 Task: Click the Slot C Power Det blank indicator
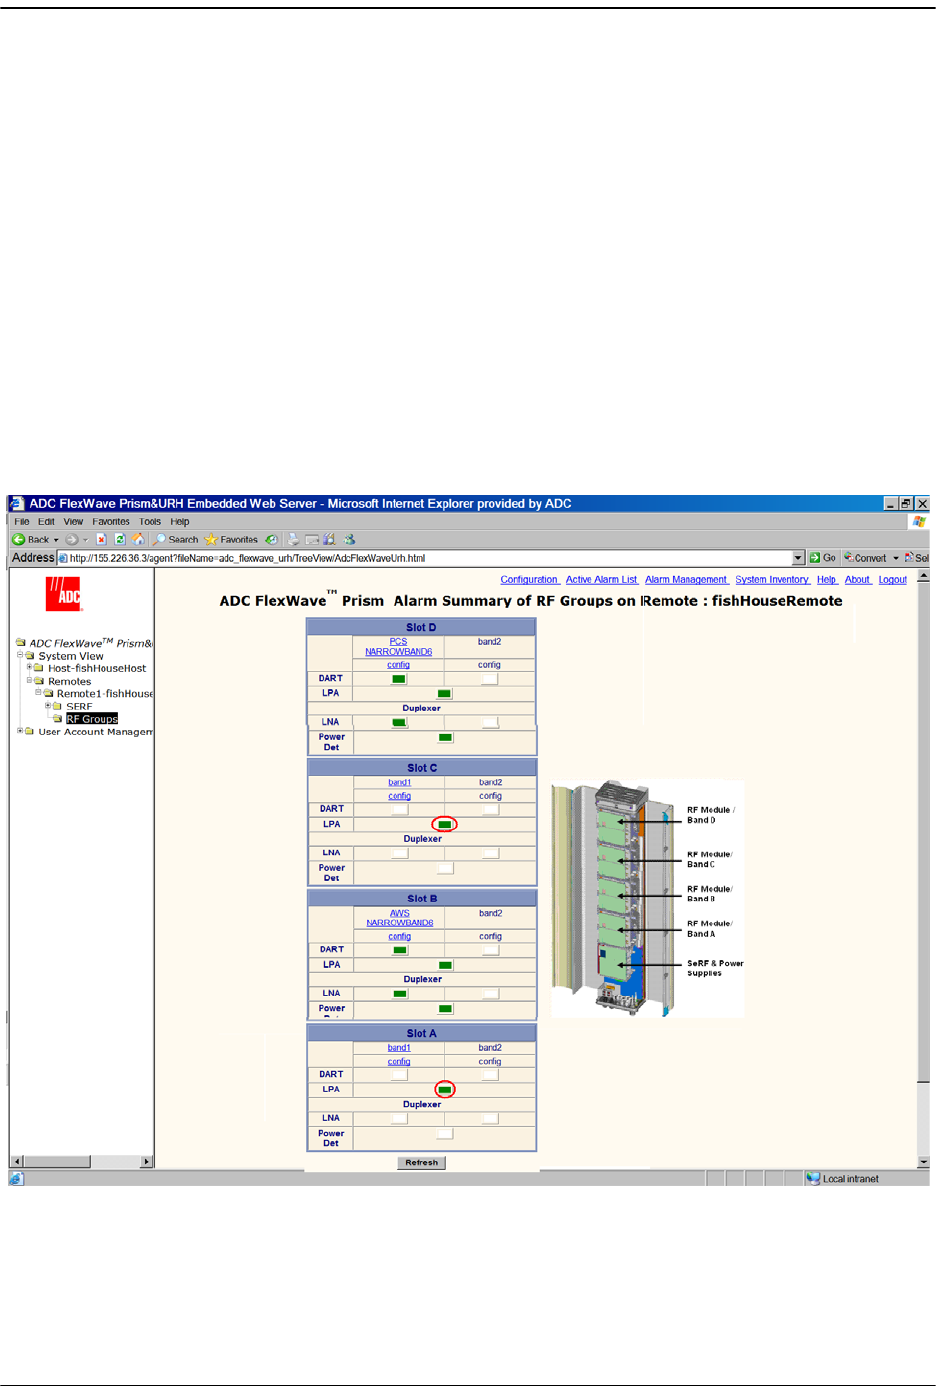pos(445,868)
